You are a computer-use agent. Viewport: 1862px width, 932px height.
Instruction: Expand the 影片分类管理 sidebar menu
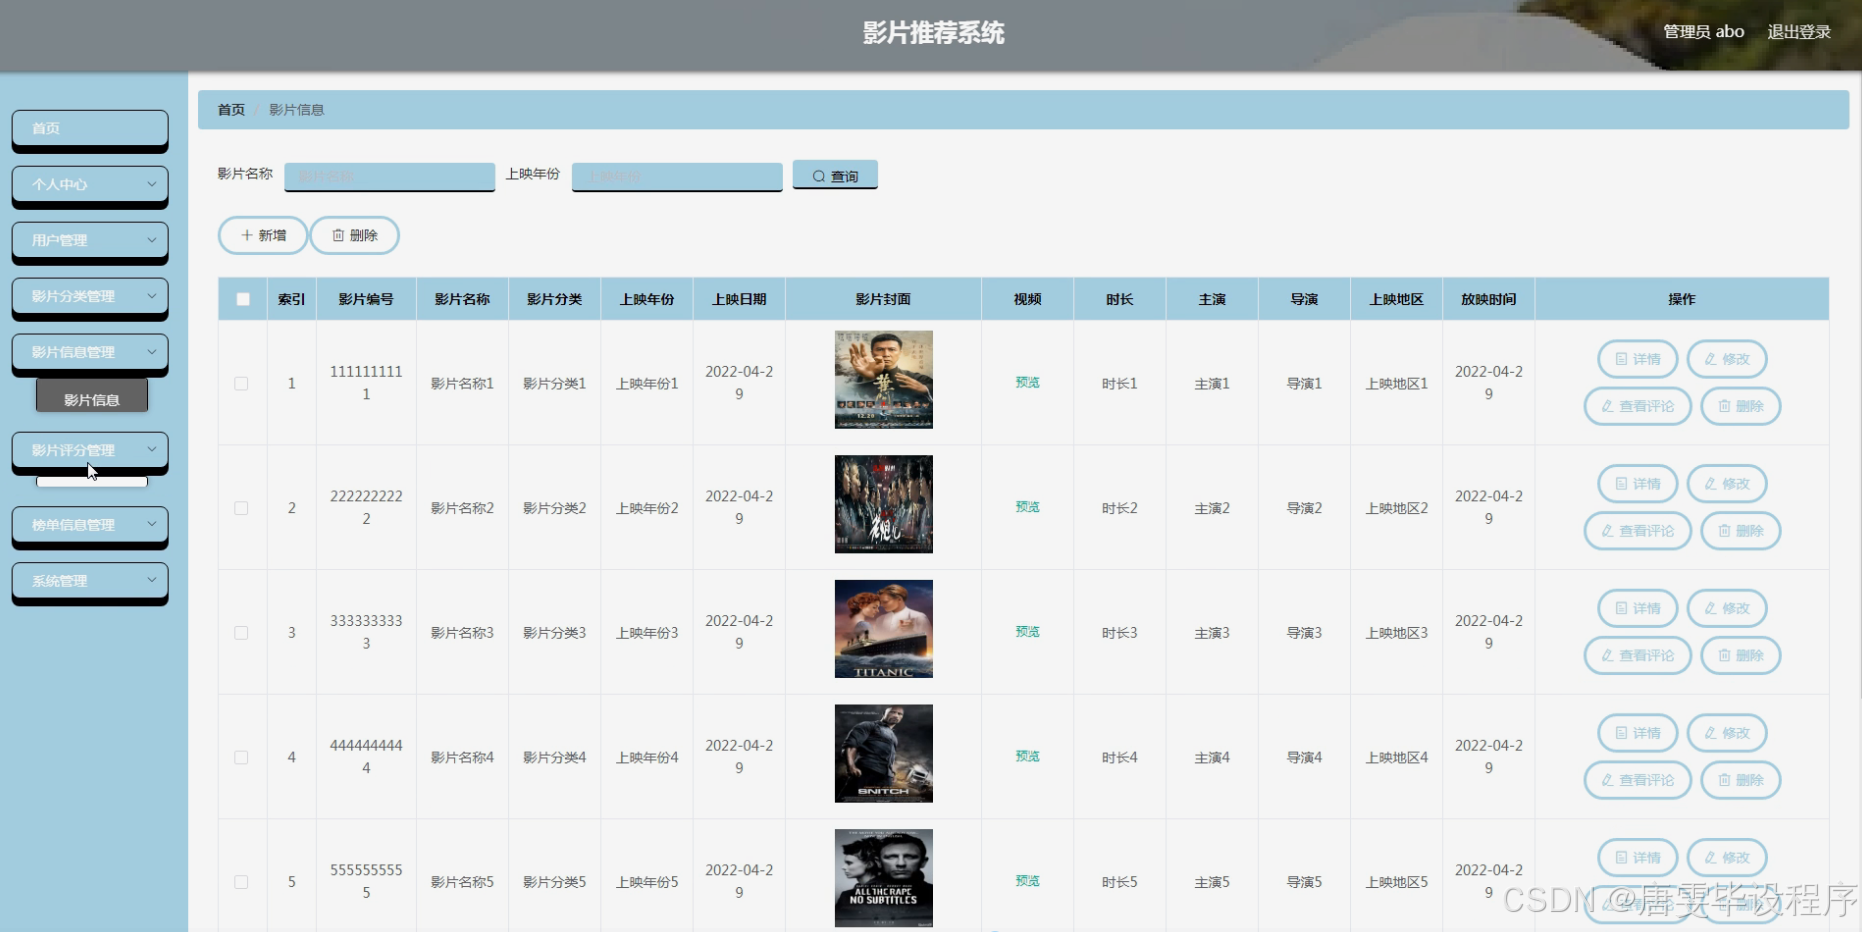90,297
